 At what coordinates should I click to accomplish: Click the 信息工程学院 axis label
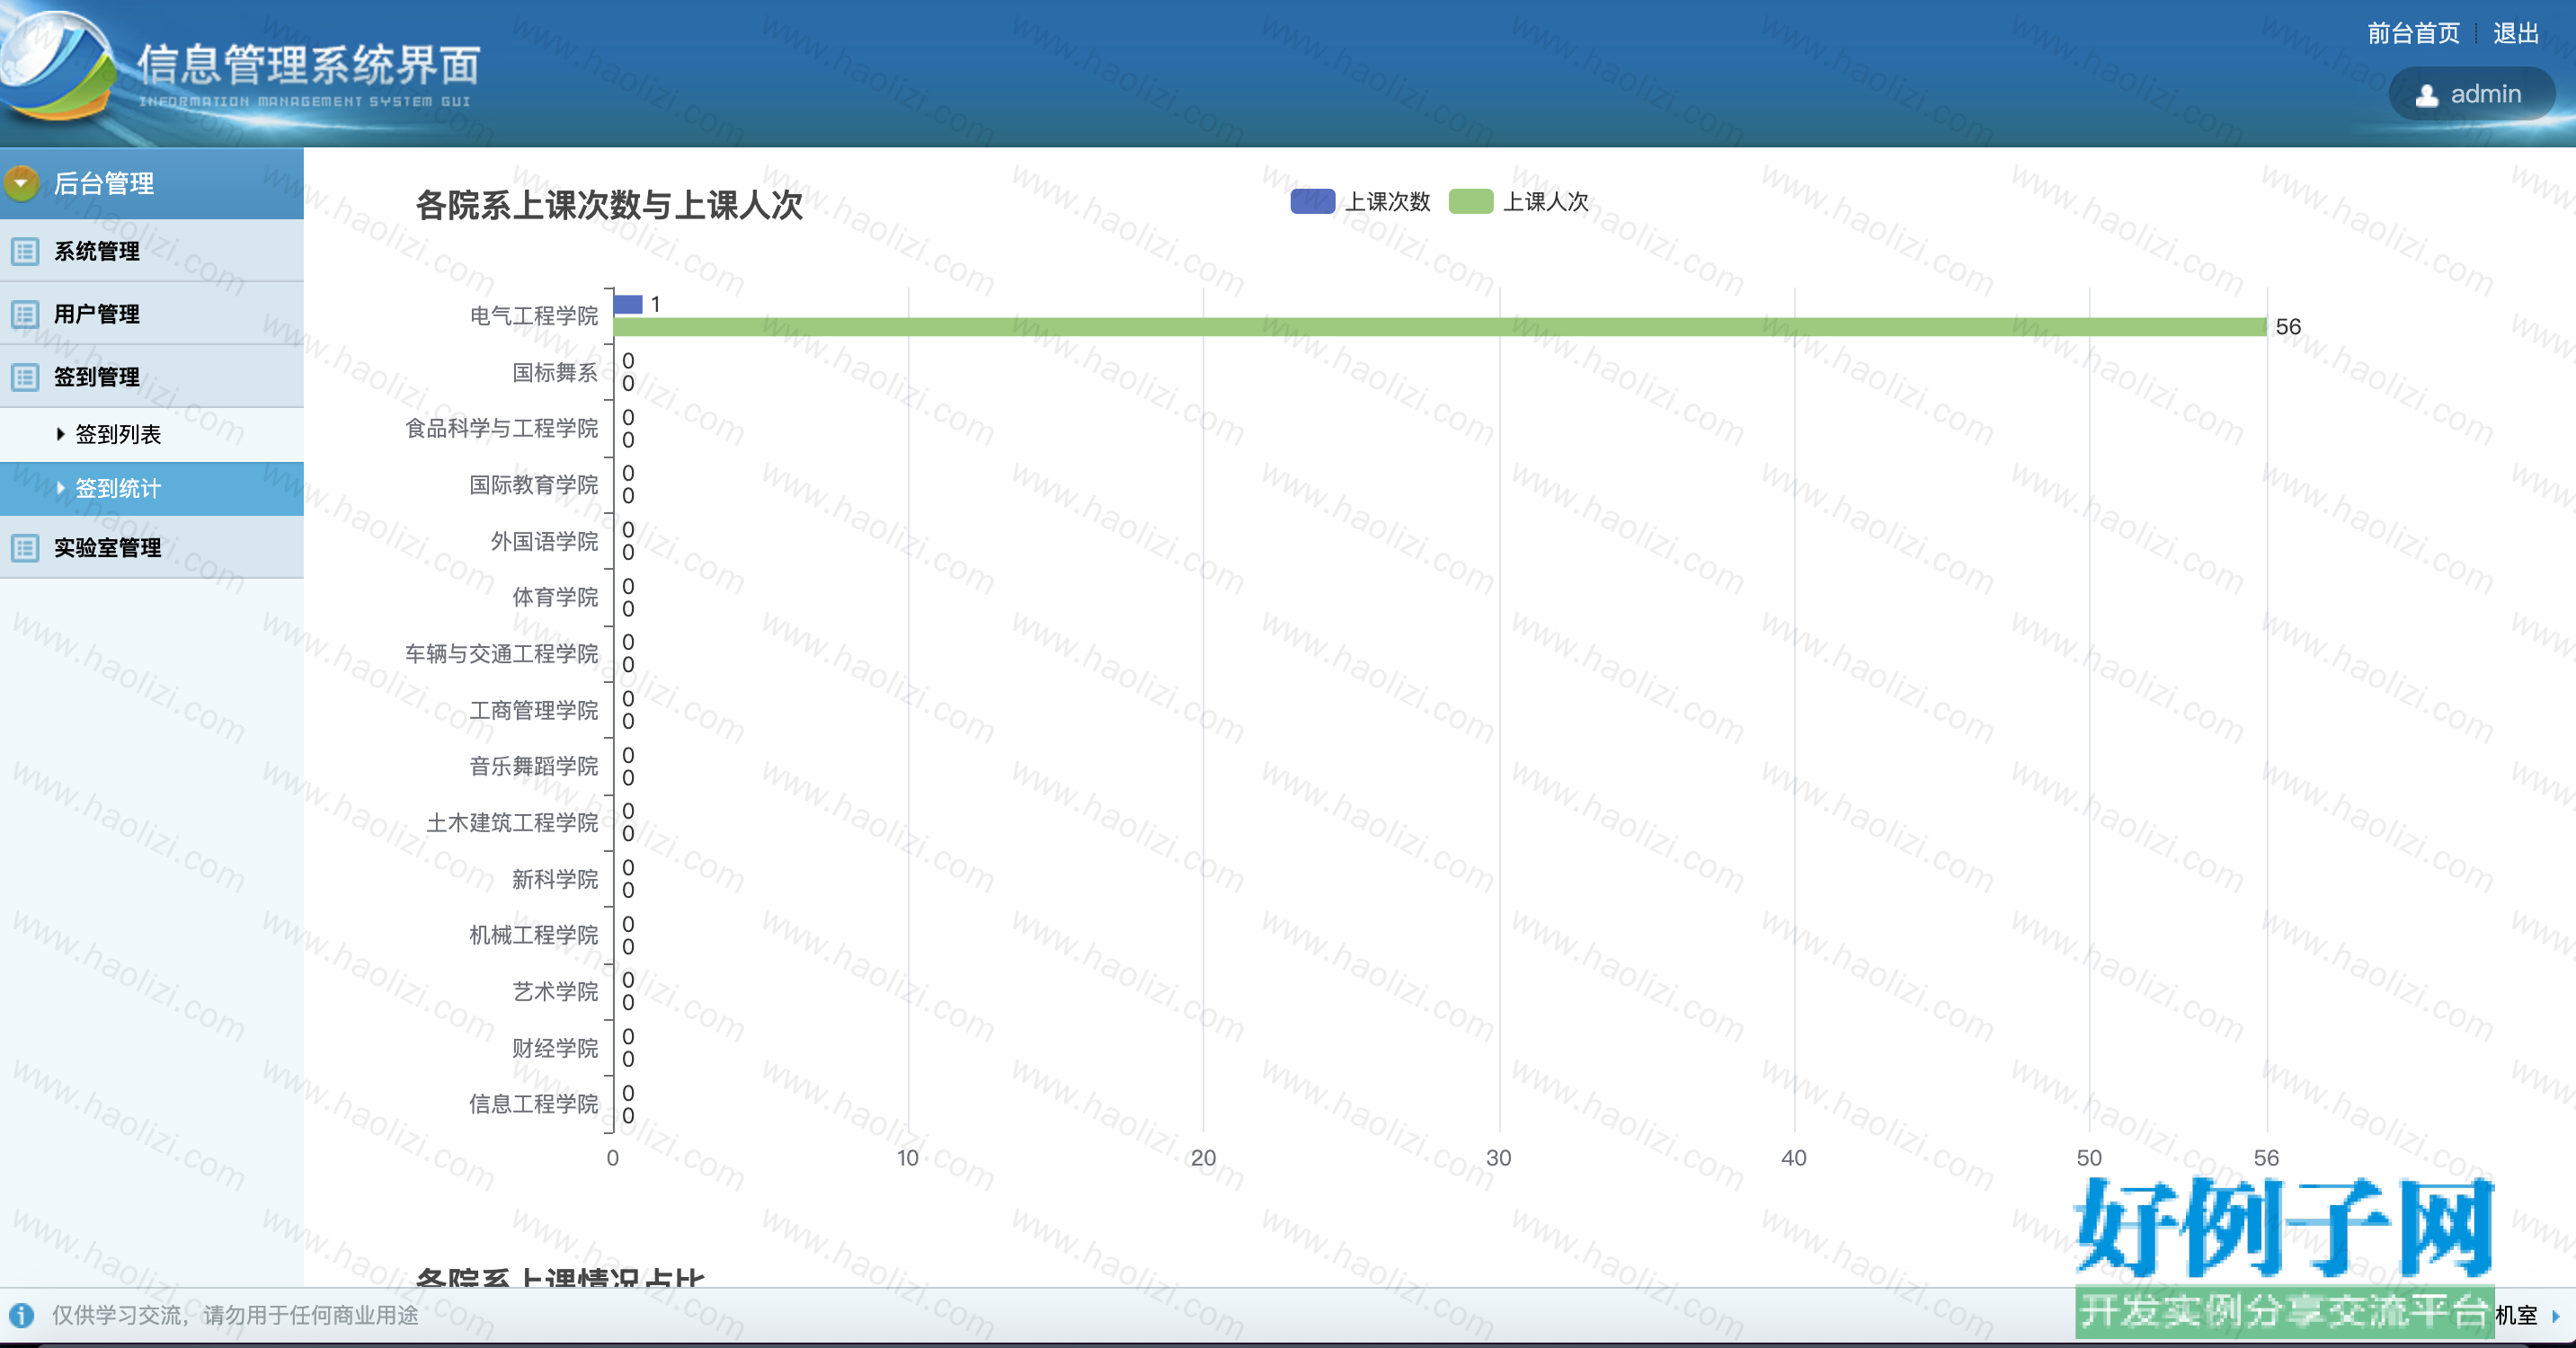point(534,1104)
